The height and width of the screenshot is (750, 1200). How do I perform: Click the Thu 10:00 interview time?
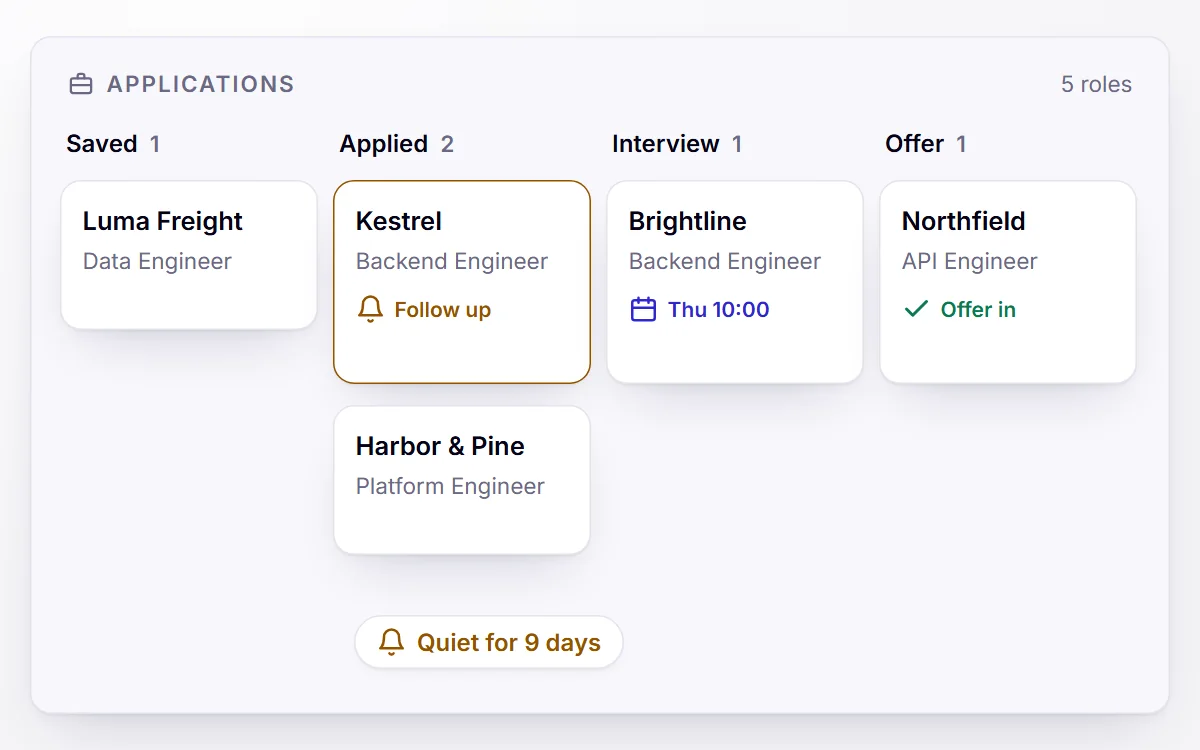coord(719,310)
